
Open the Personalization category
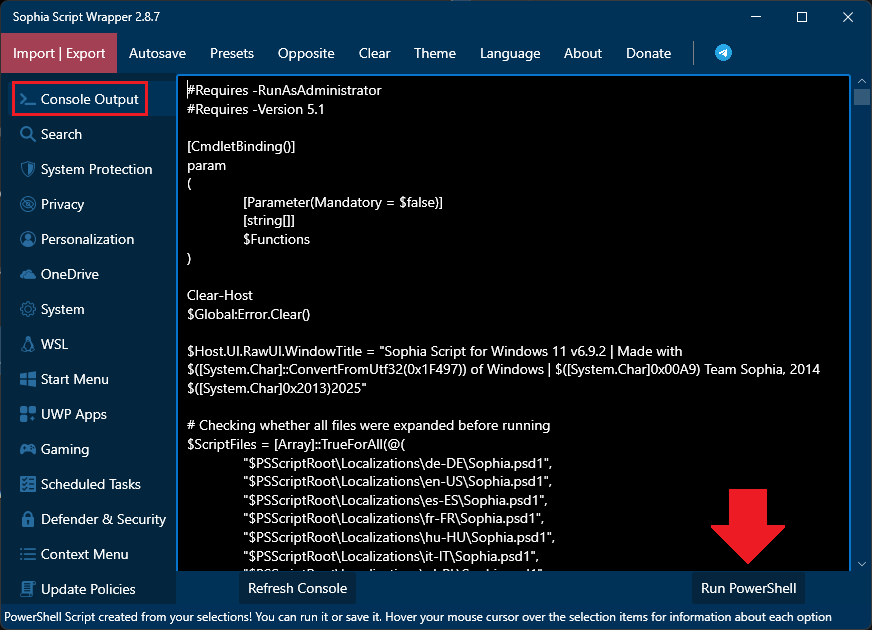[87, 239]
